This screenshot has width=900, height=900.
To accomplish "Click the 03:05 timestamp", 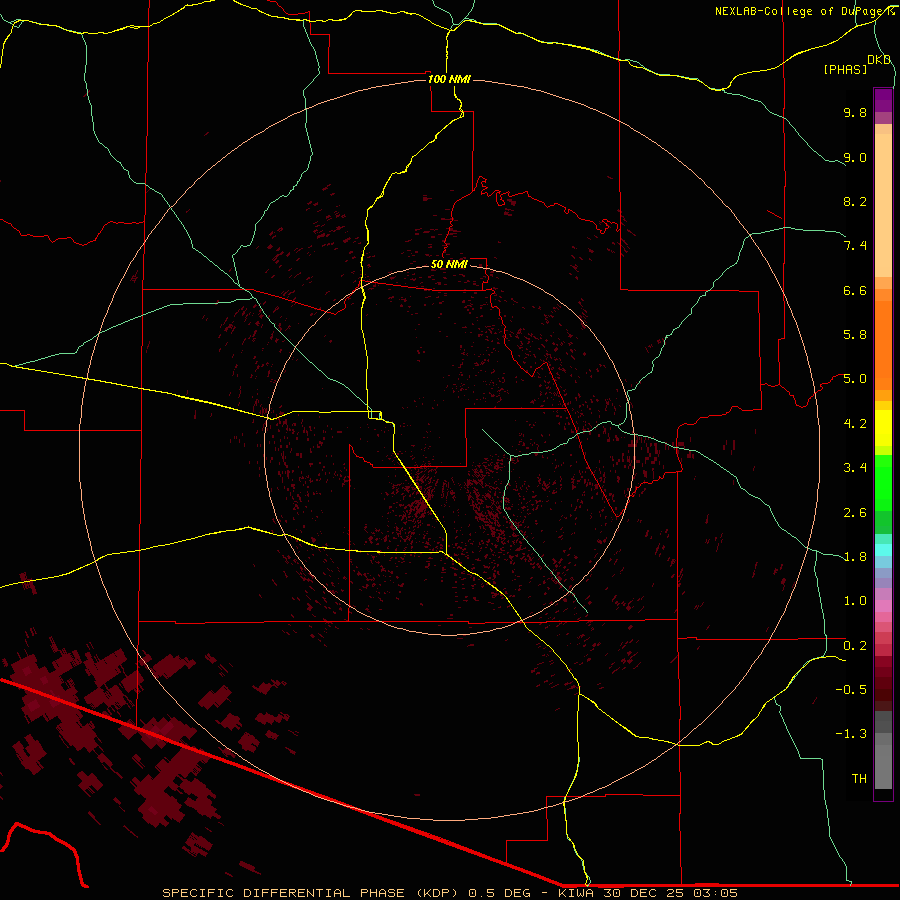I will 715,893.
